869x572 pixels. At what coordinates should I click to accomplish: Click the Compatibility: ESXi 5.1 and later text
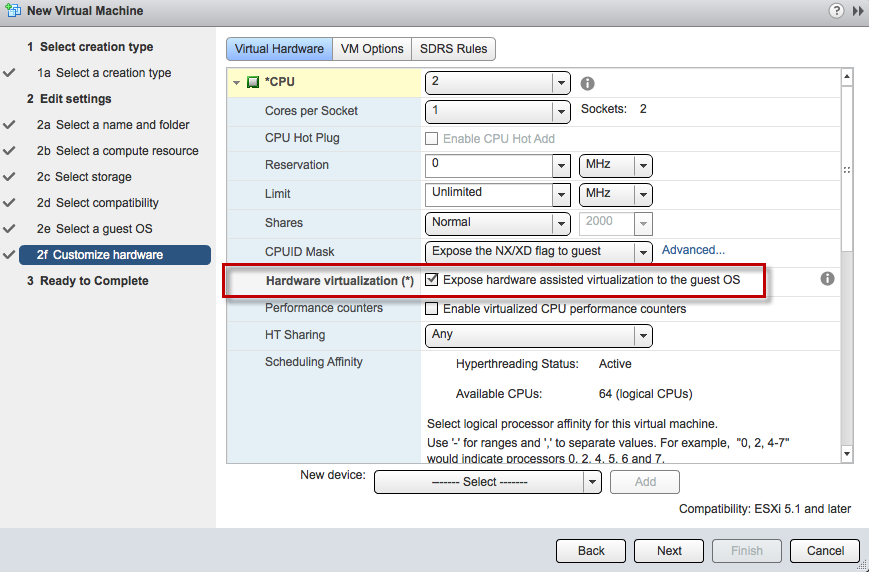765,509
